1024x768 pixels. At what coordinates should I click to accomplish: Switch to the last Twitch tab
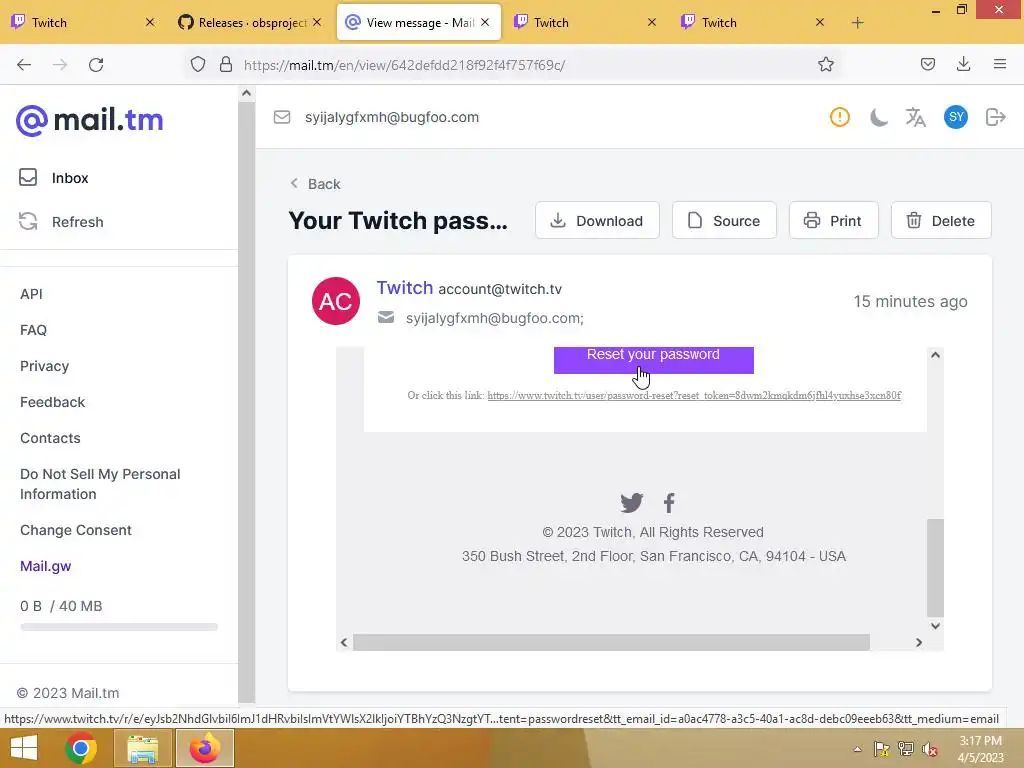coord(754,23)
